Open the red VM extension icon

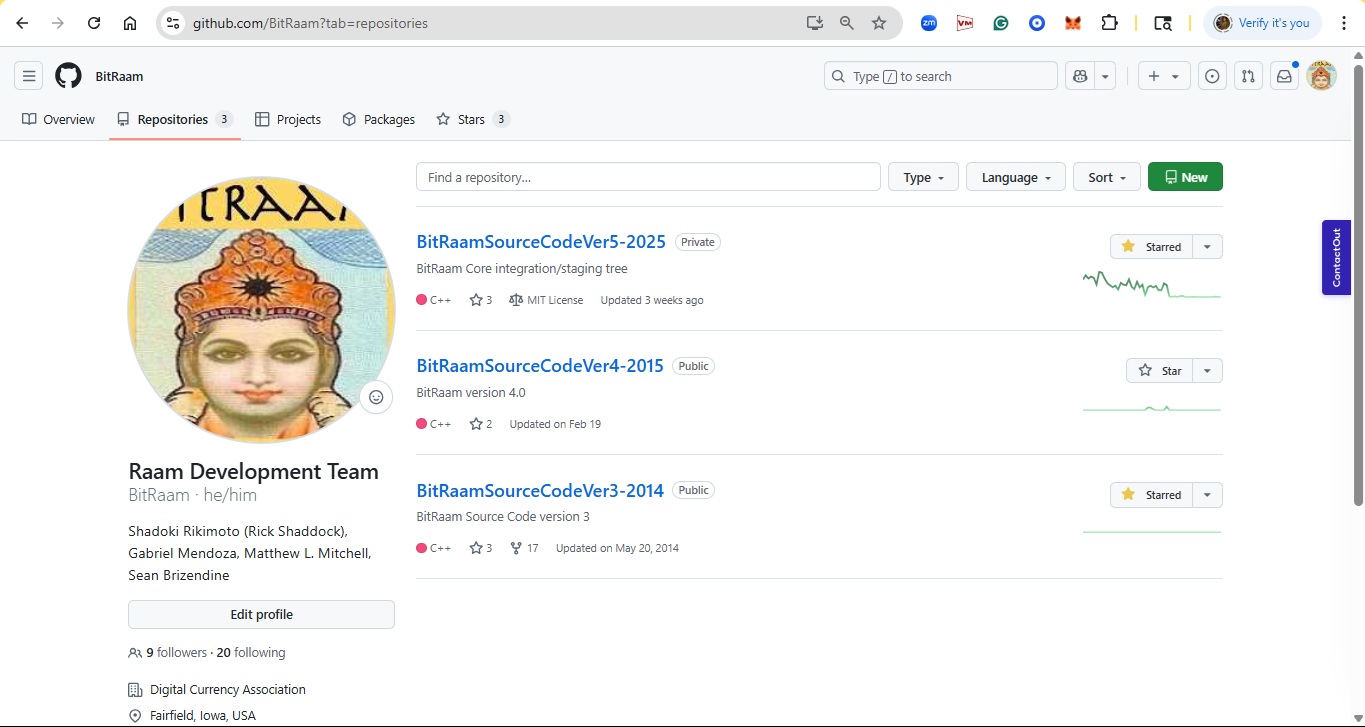click(x=965, y=23)
